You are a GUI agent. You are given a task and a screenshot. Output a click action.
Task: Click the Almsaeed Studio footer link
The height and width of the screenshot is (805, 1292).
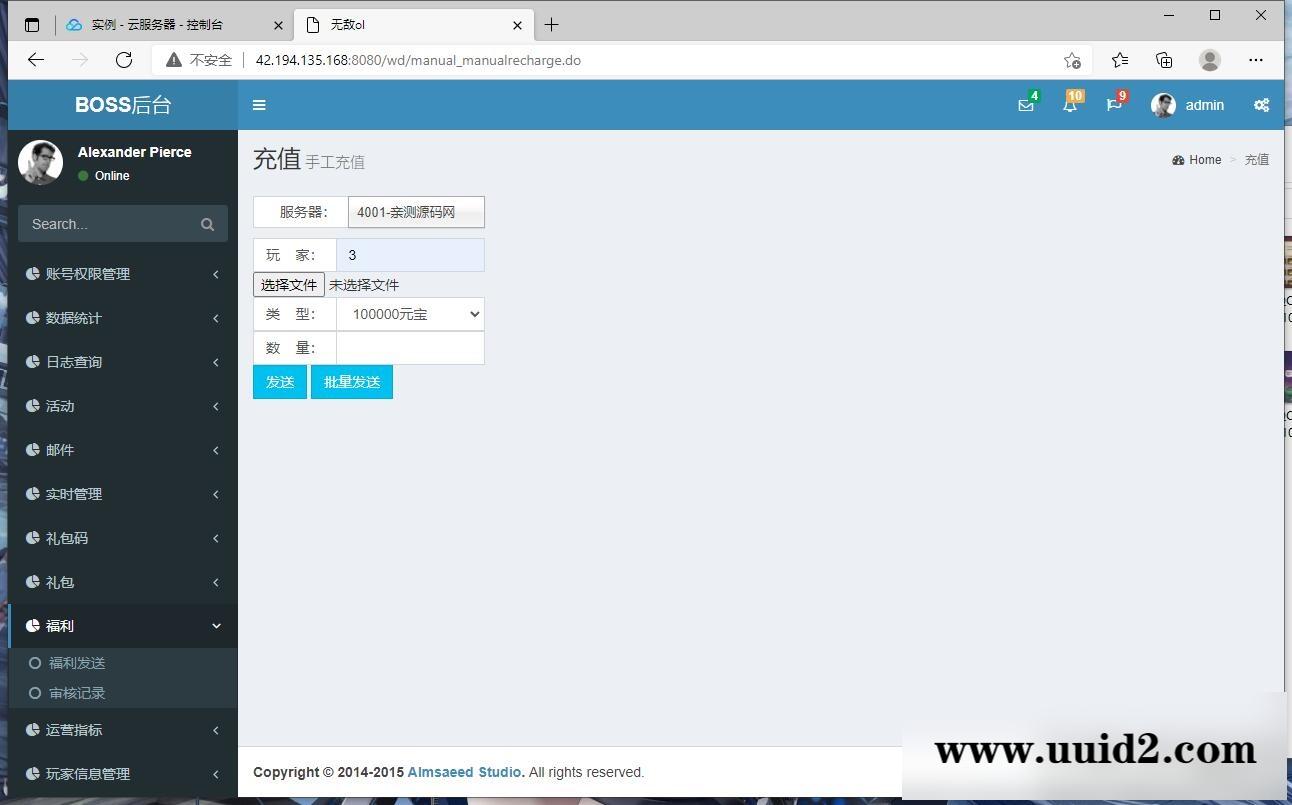(x=464, y=771)
